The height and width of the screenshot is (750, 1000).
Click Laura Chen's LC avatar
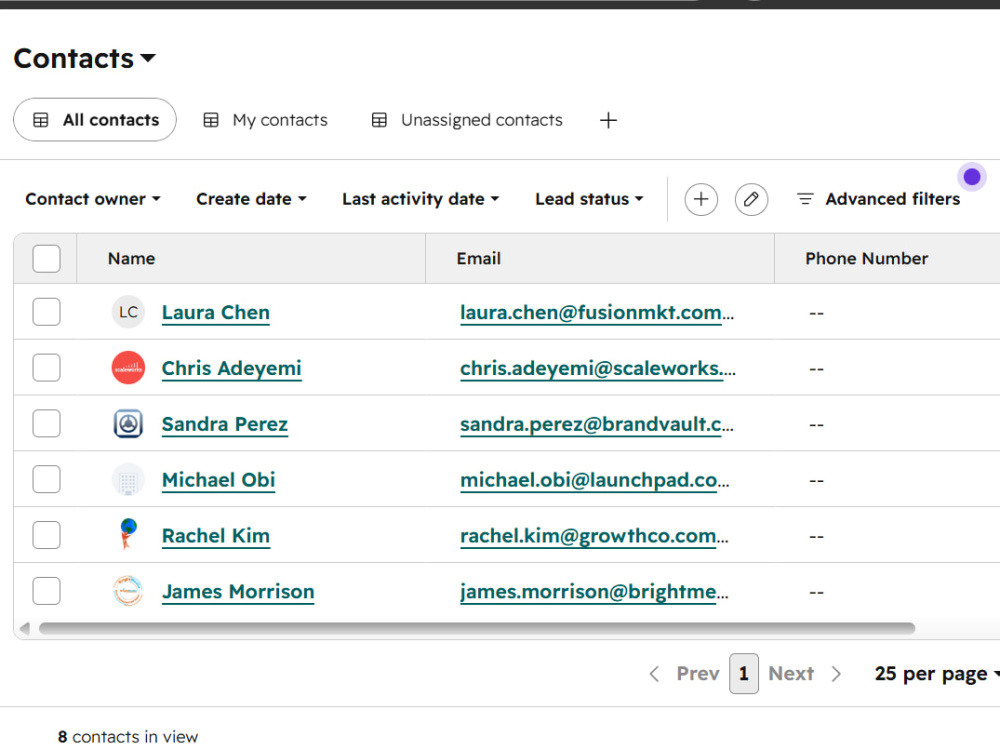[x=128, y=312]
